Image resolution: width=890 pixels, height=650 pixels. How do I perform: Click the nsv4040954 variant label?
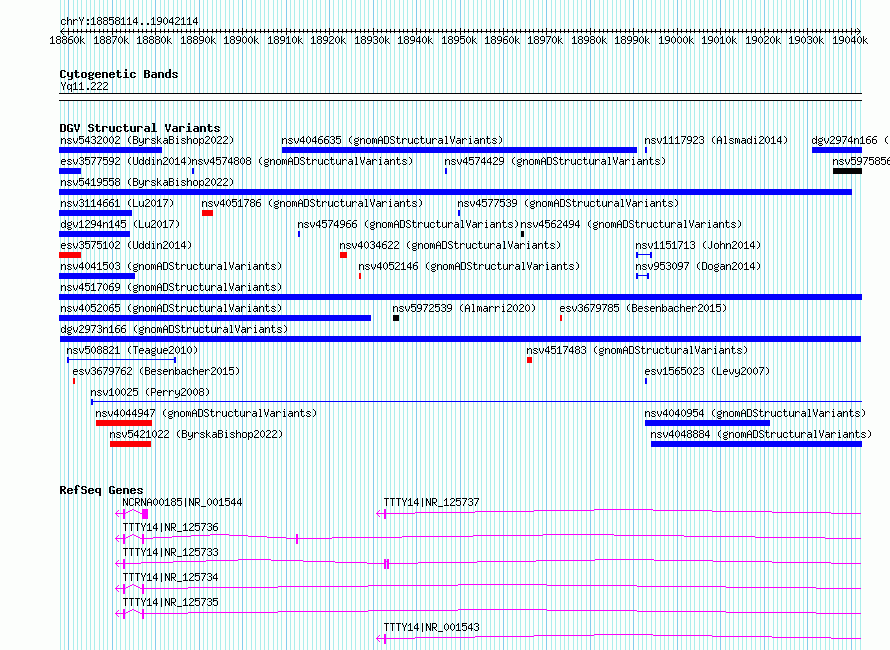[x=755, y=413]
